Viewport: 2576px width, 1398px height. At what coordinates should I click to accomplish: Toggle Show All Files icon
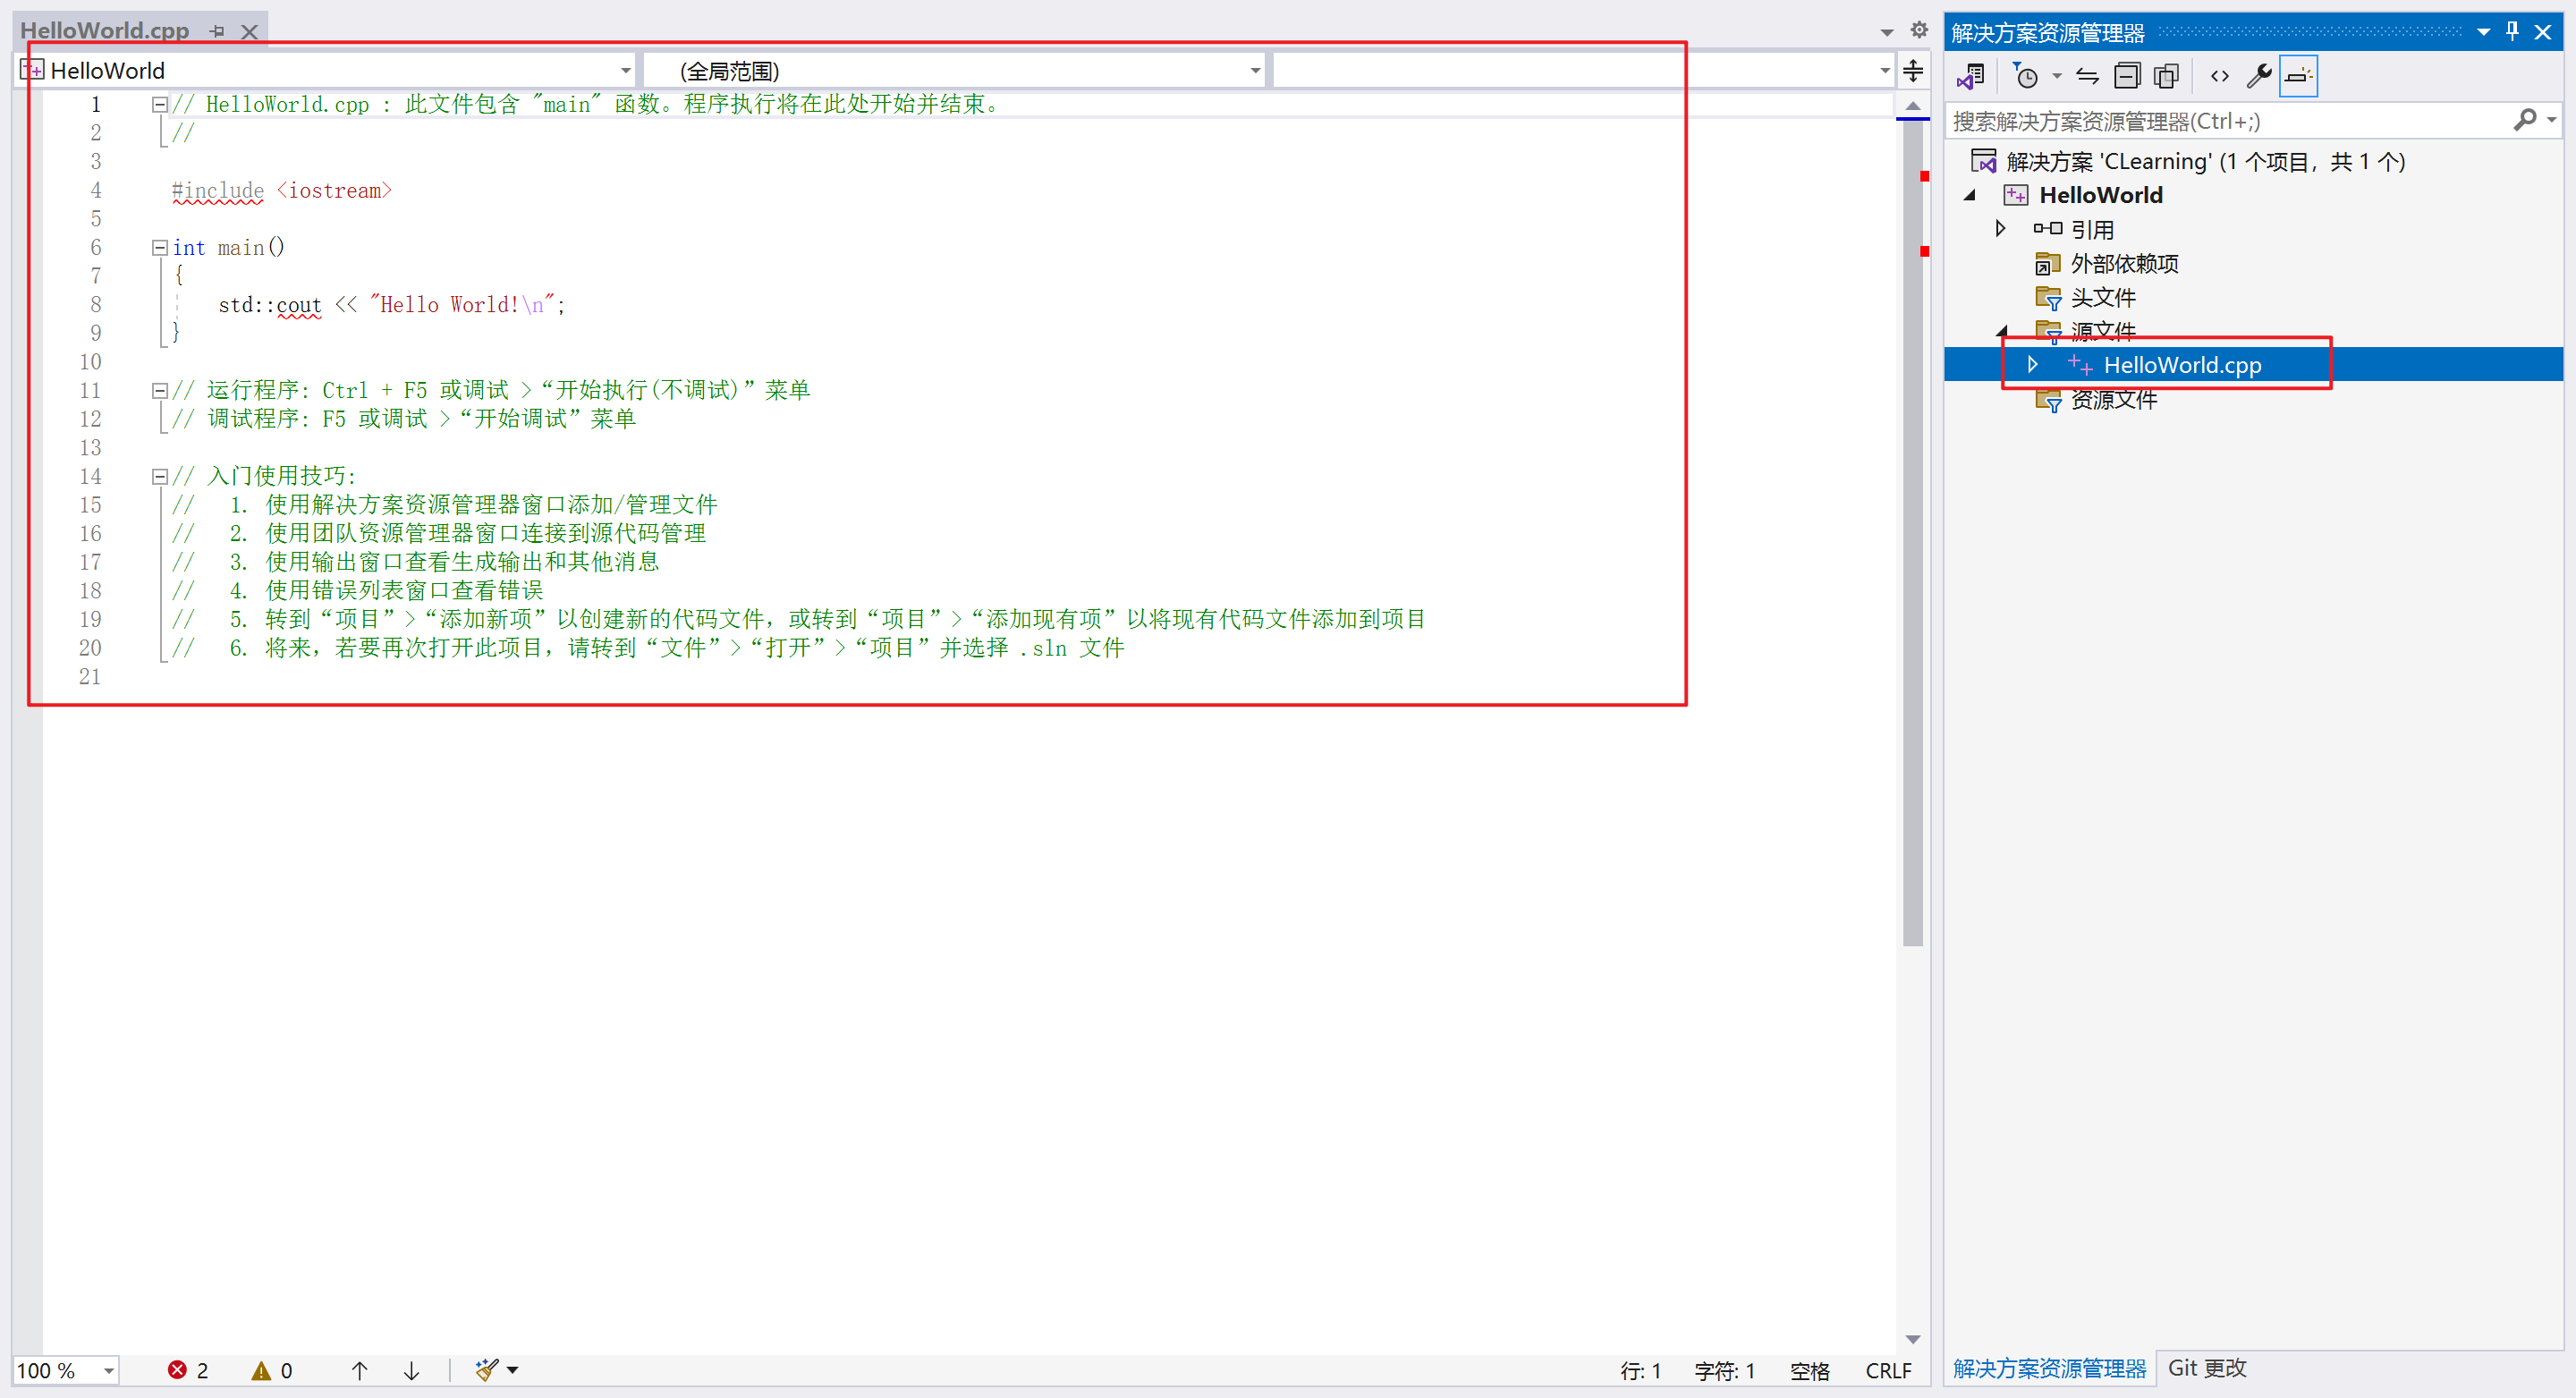(2166, 76)
